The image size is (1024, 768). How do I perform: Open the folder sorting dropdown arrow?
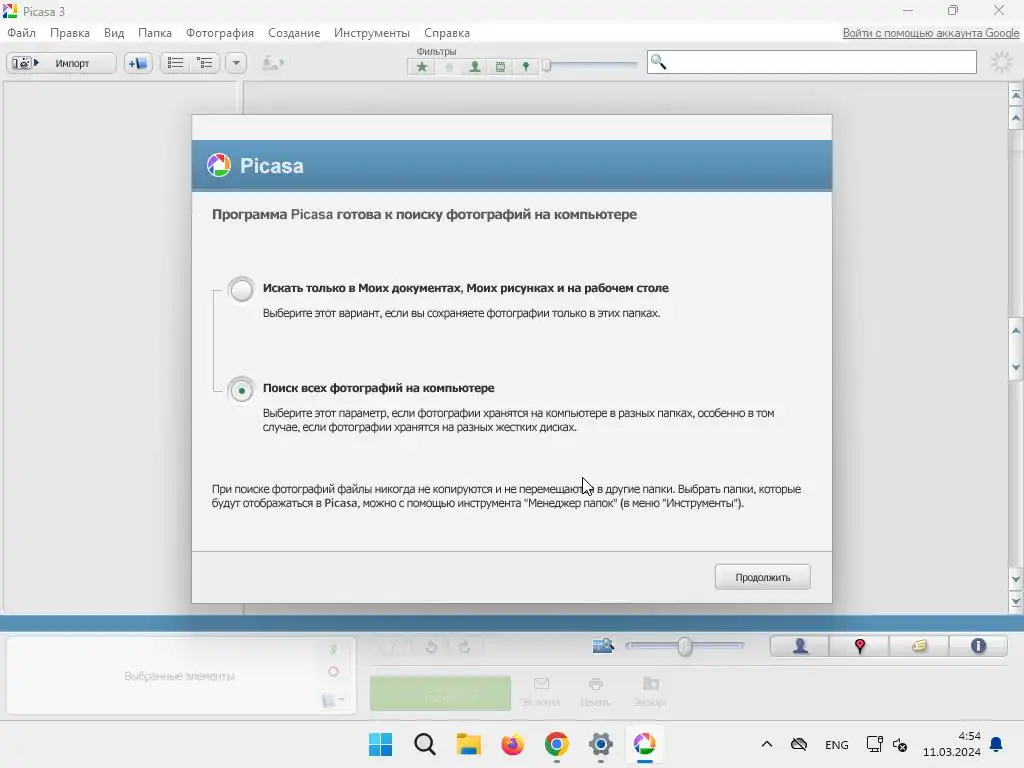point(236,63)
